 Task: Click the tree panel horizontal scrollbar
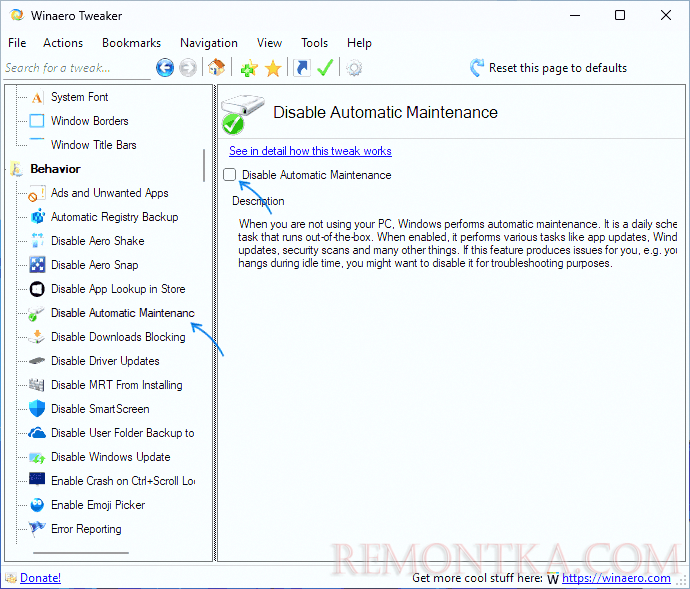(x=81, y=553)
